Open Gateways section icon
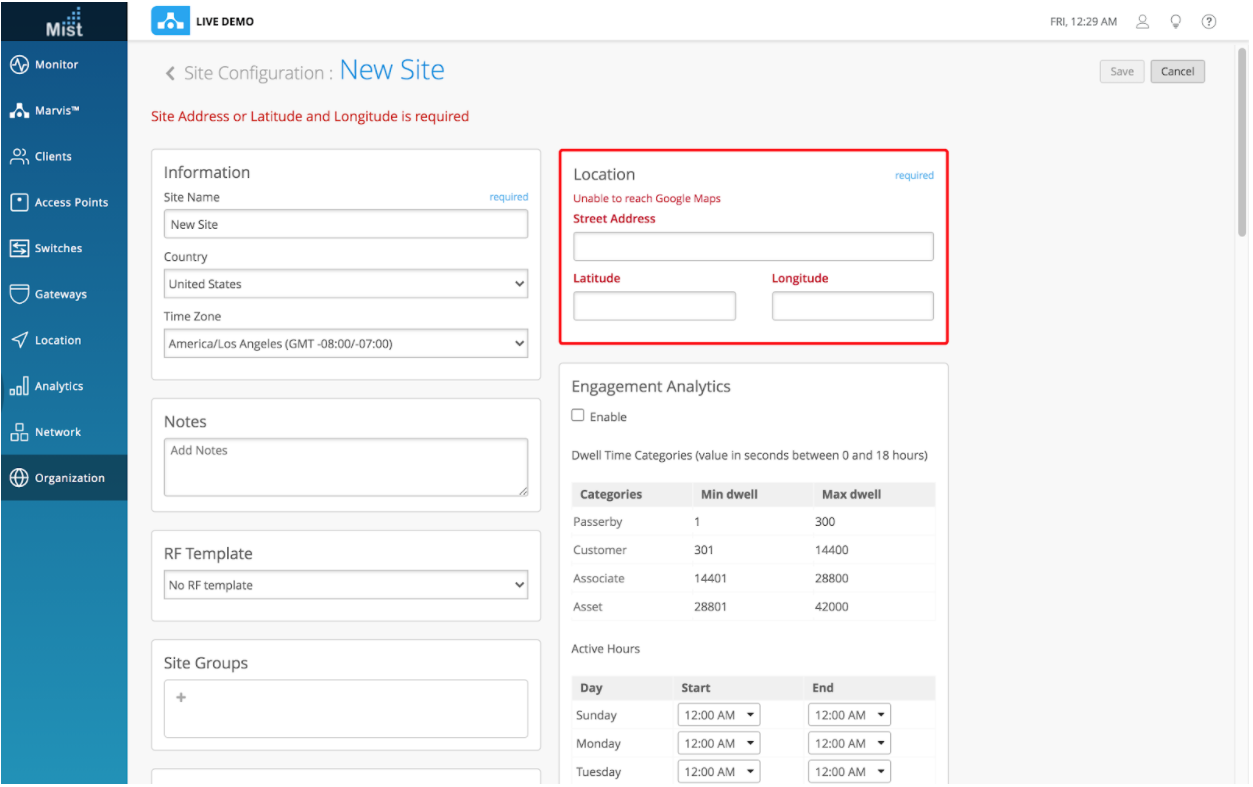The image size is (1253, 787). [19, 294]
